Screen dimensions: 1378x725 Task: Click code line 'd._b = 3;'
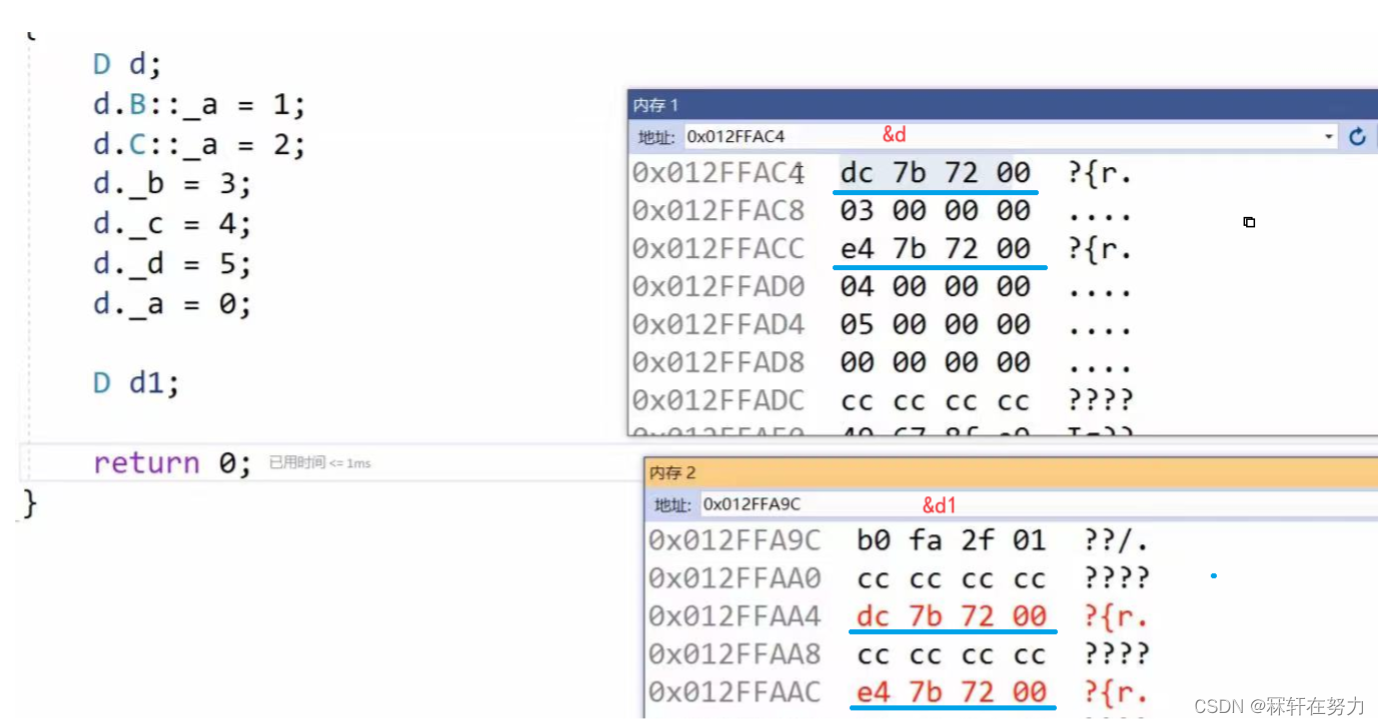click(x=172, y=184)
